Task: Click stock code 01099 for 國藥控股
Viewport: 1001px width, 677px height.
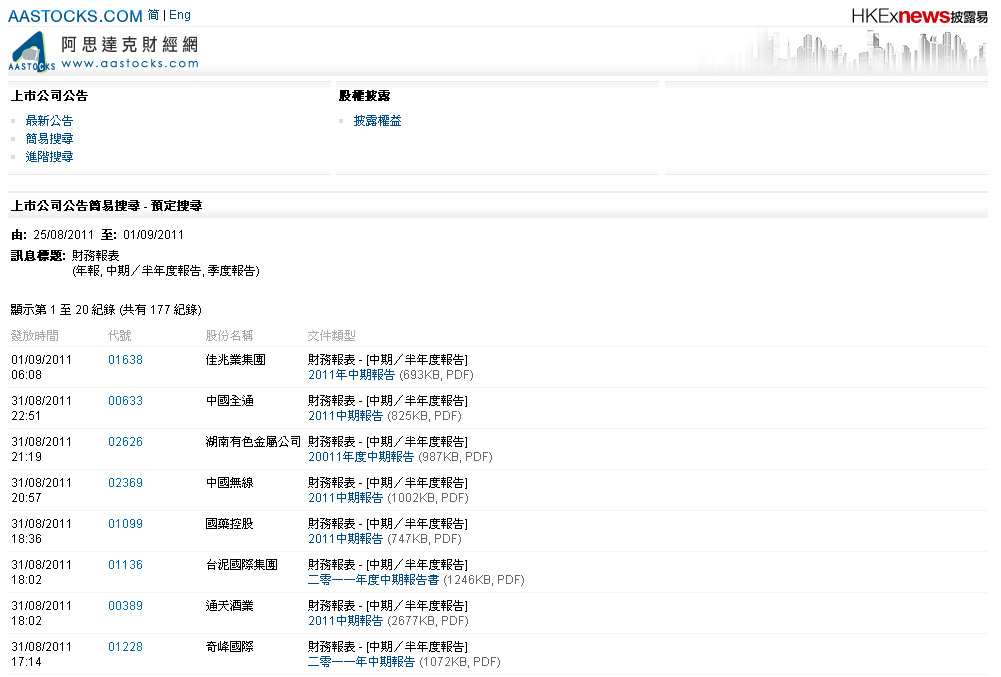Action: [x=125, y=524]
